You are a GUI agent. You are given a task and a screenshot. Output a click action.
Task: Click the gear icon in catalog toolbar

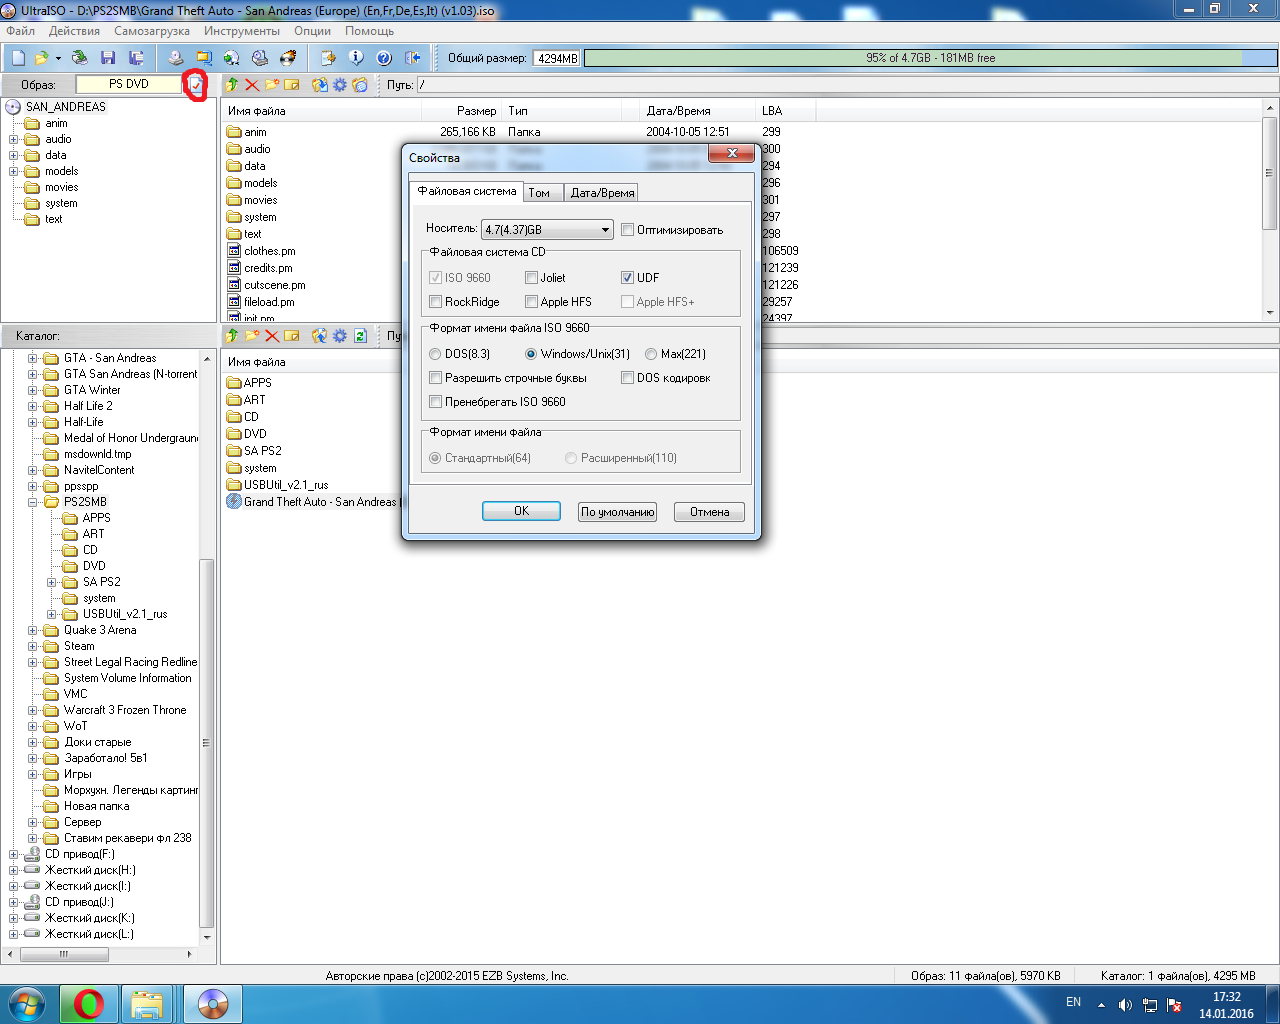tap(340, 336)
